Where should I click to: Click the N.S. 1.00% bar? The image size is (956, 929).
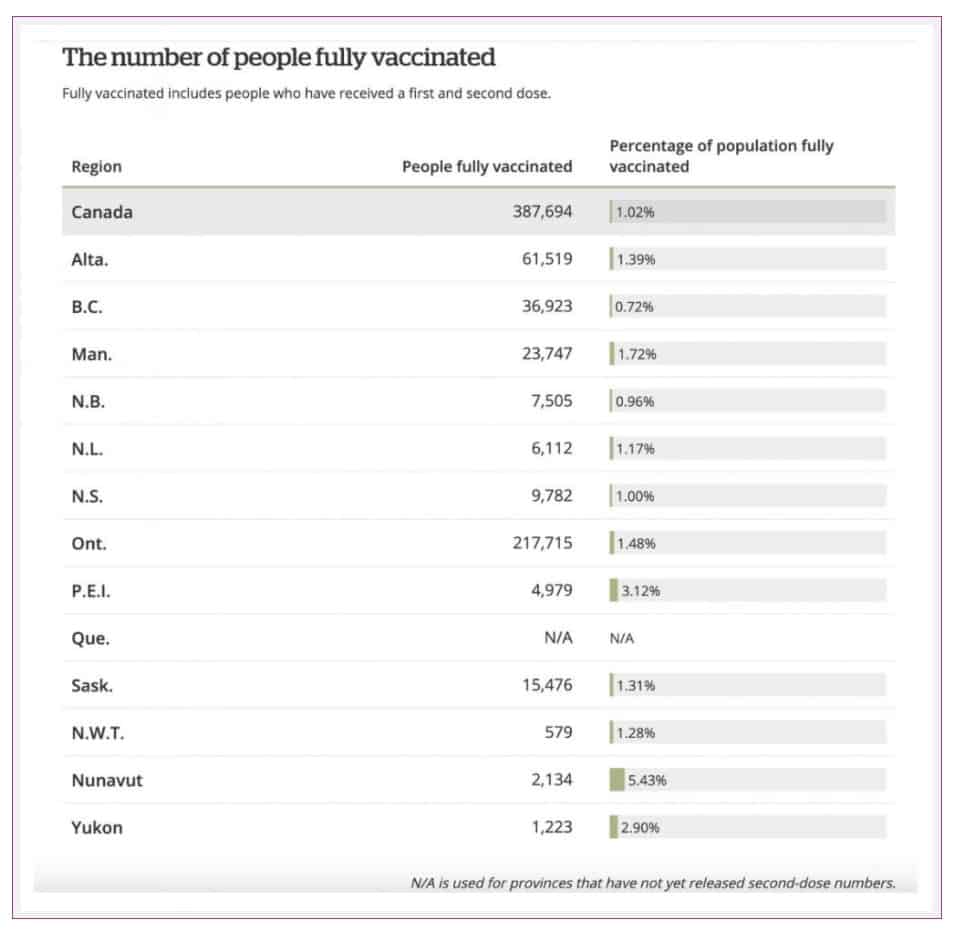pos(747,496)
